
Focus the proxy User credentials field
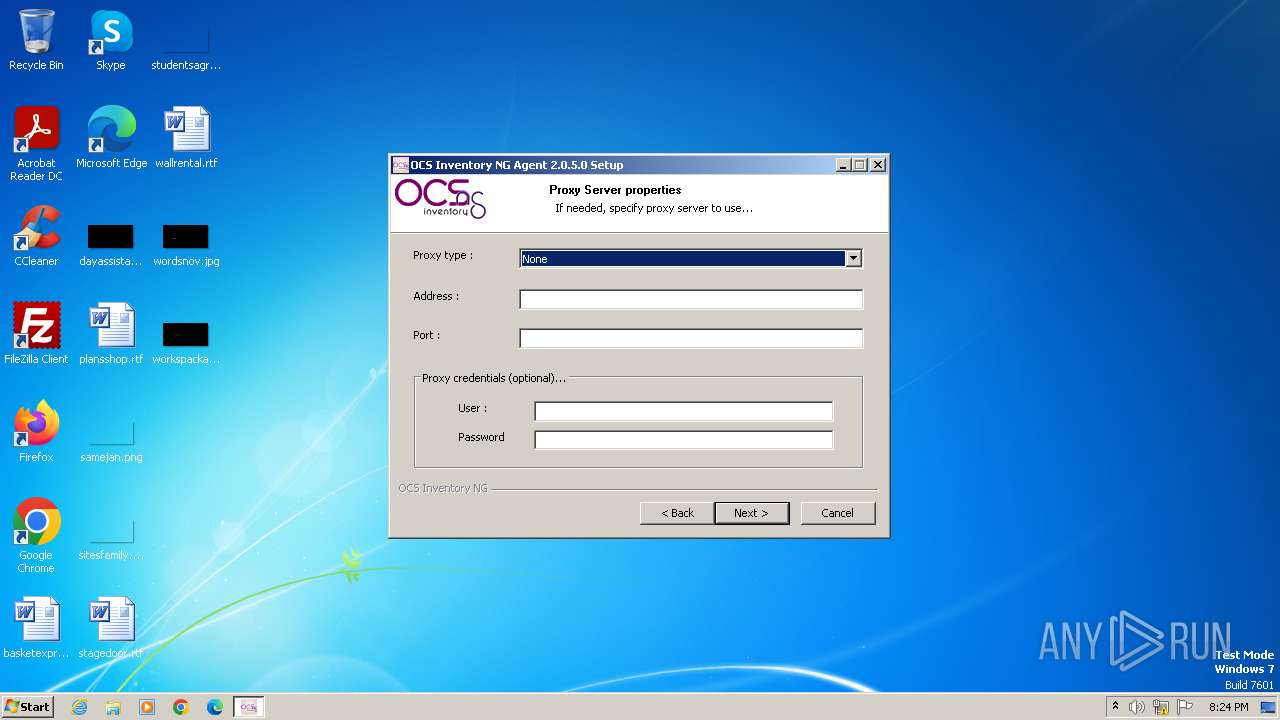click(683, 411)
